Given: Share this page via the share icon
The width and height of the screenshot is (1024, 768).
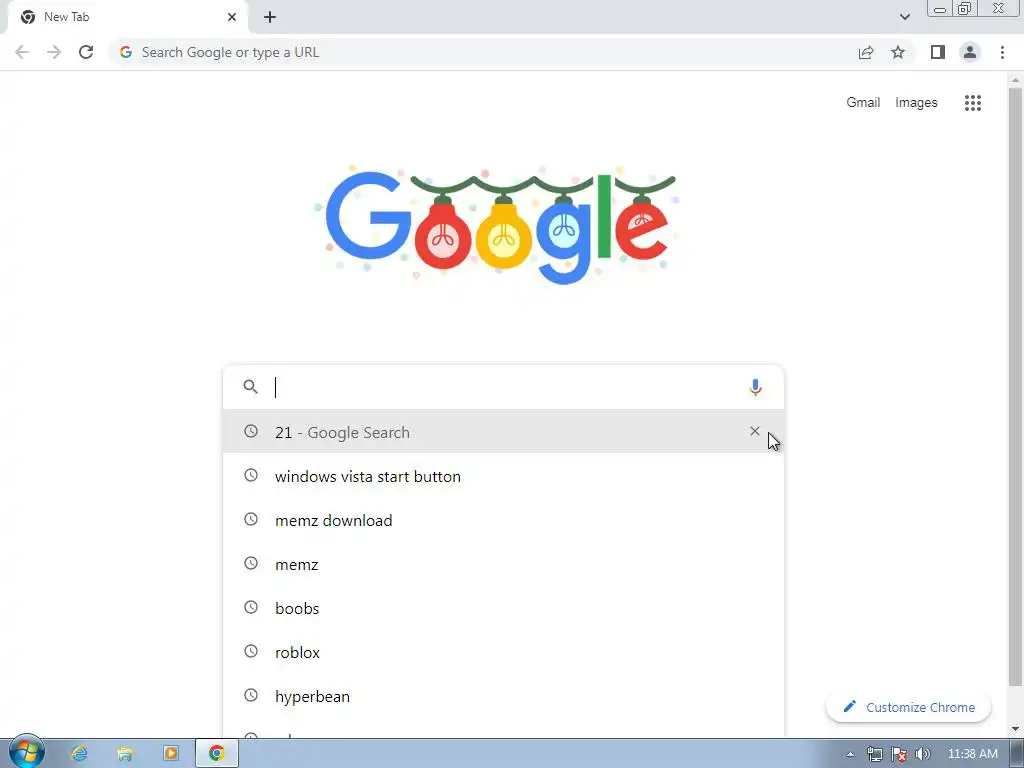Looking at the screenshot, I should pos(866,52).
